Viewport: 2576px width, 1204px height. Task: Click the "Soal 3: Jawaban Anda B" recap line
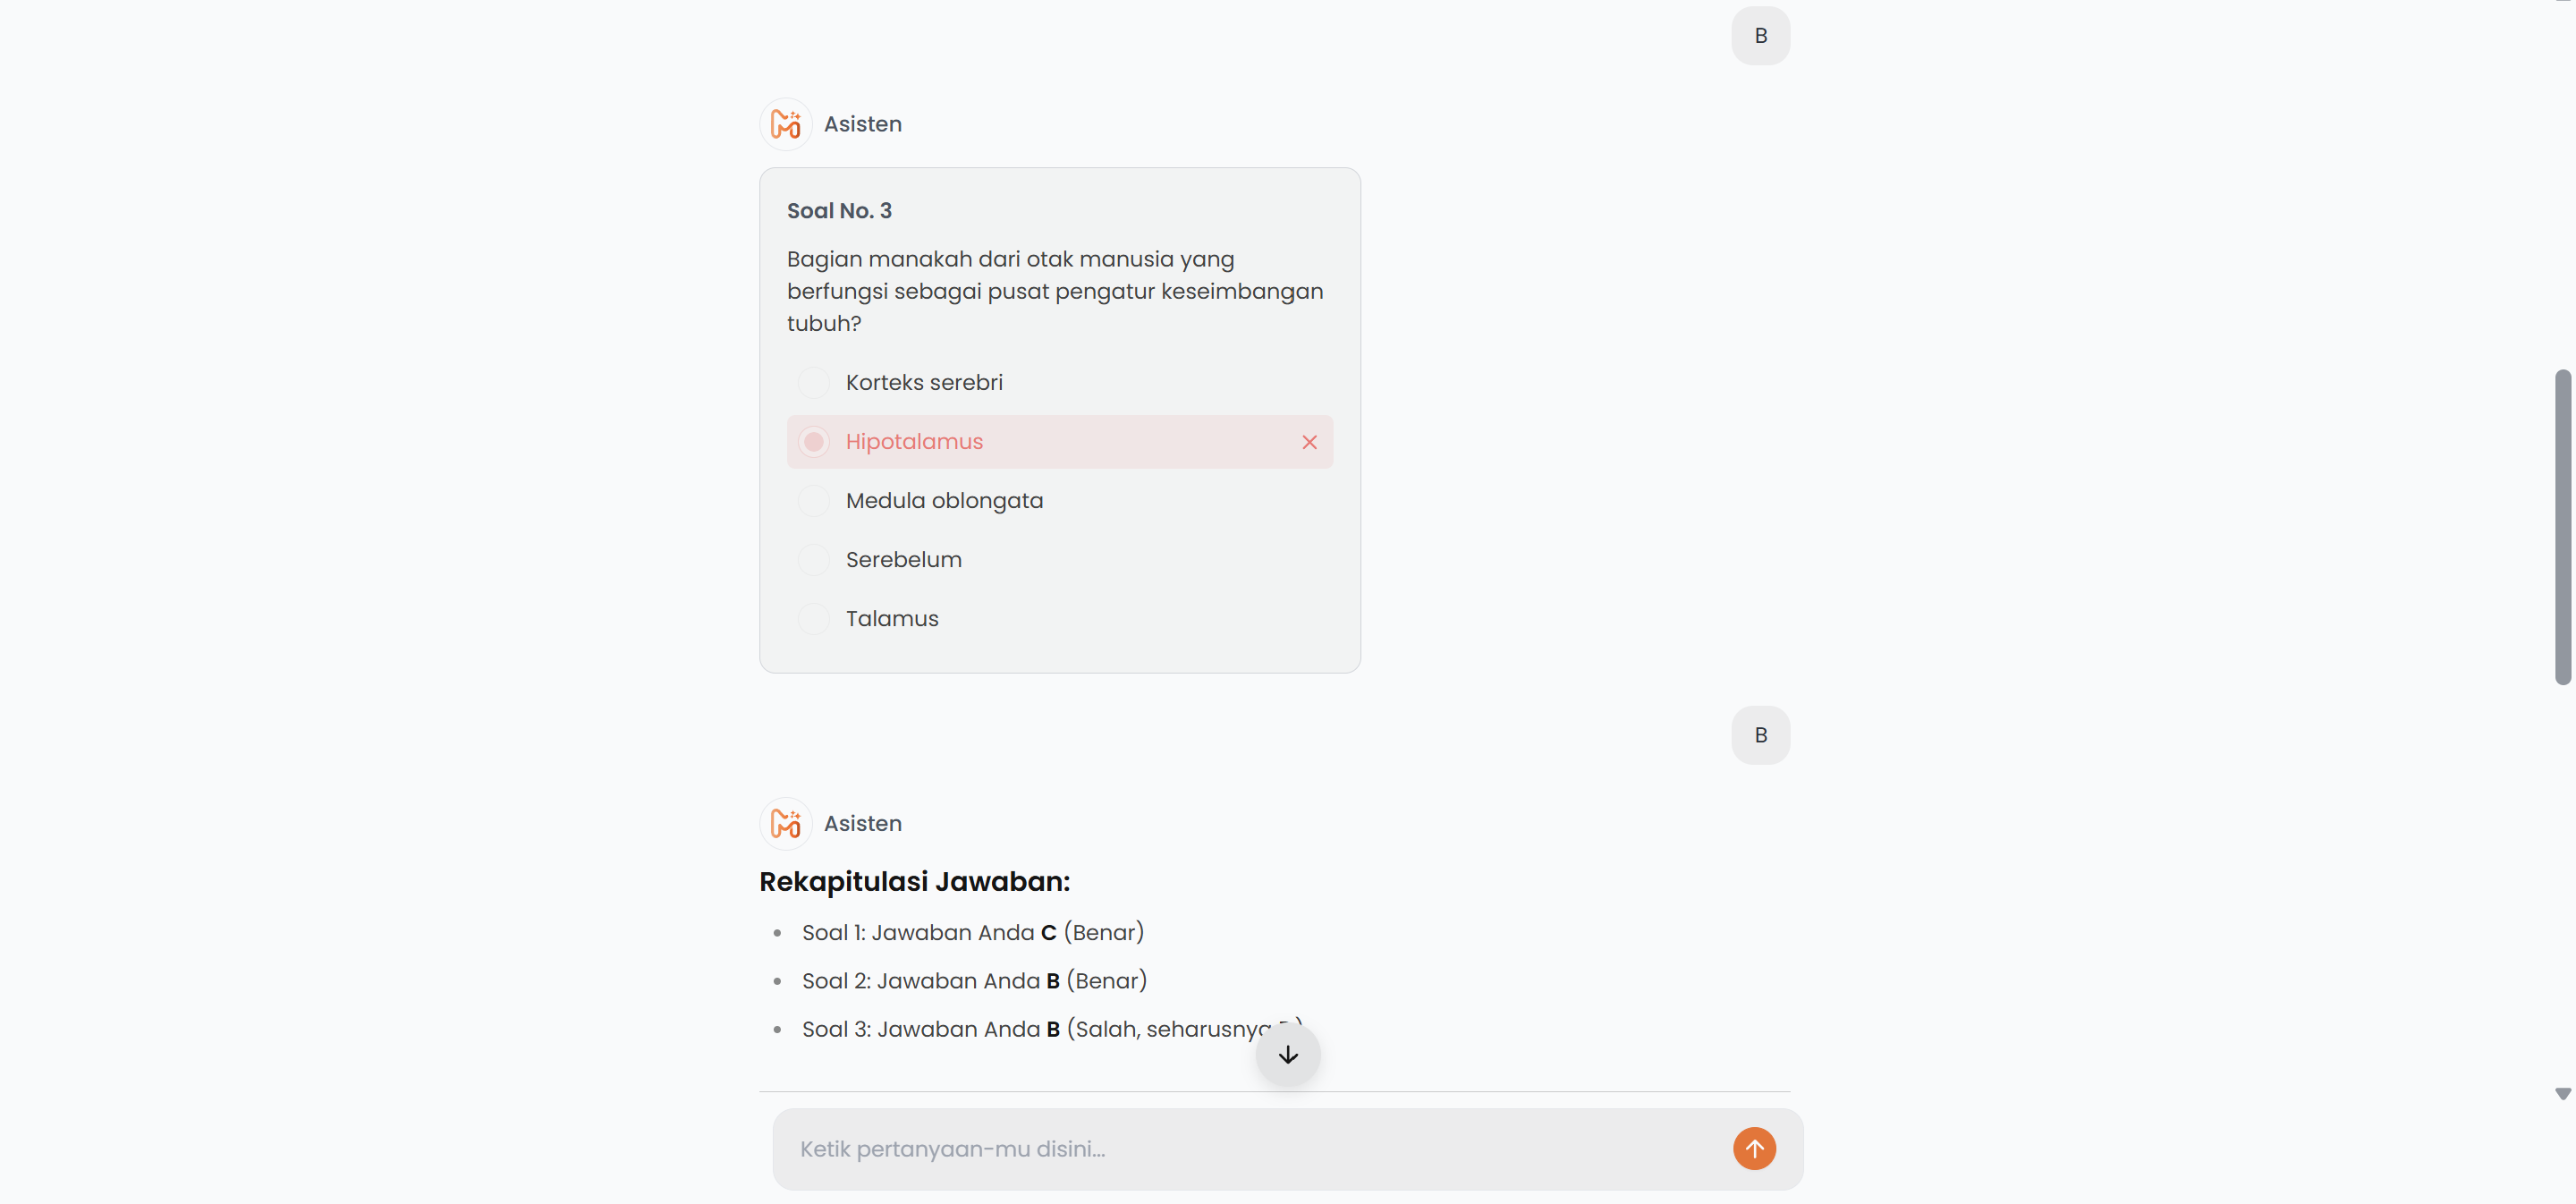click(1030, 1029)
